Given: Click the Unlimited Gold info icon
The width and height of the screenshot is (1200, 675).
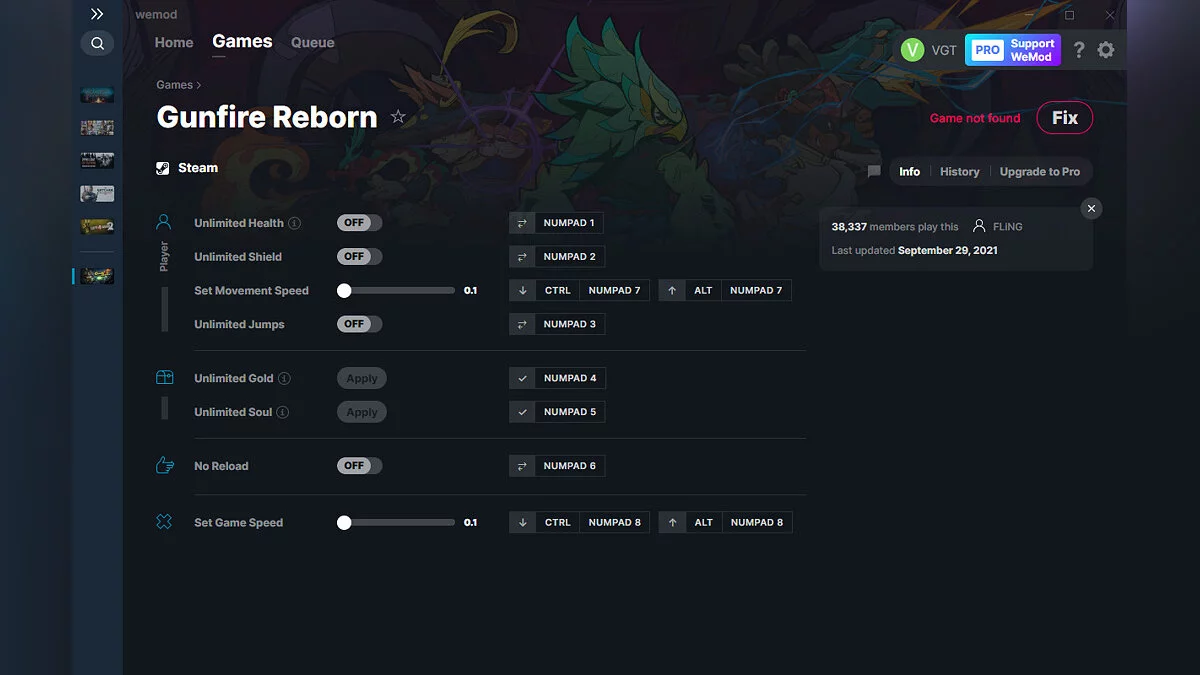Looking at the screenshot, I should pyautogui.click(x=285, y=378).
